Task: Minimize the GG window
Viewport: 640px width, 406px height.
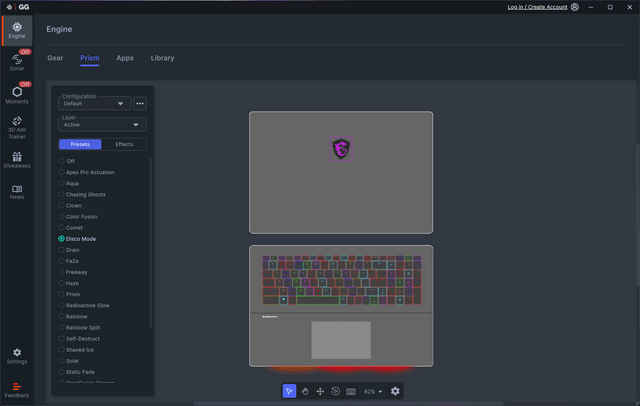Action: tap(591, 7)
